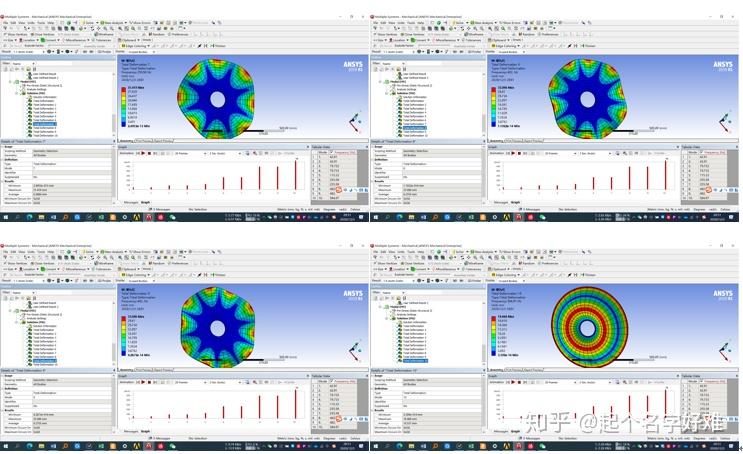743x454 pixels.
Task: Toggle Wireframe in Total Deformation 8 window
Action: point(474,34)
